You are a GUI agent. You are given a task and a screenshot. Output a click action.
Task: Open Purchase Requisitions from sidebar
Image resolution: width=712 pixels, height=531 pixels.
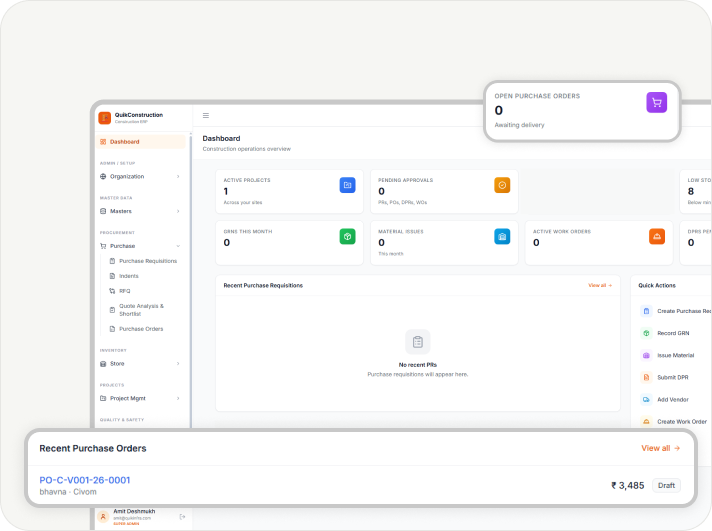pyautogui.click(x=147, y=261)
